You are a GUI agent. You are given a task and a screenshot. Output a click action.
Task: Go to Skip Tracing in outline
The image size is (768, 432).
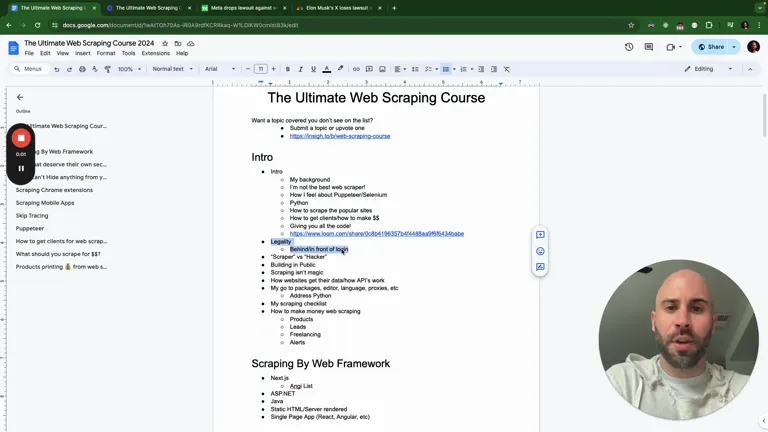[x=32, y=216]
